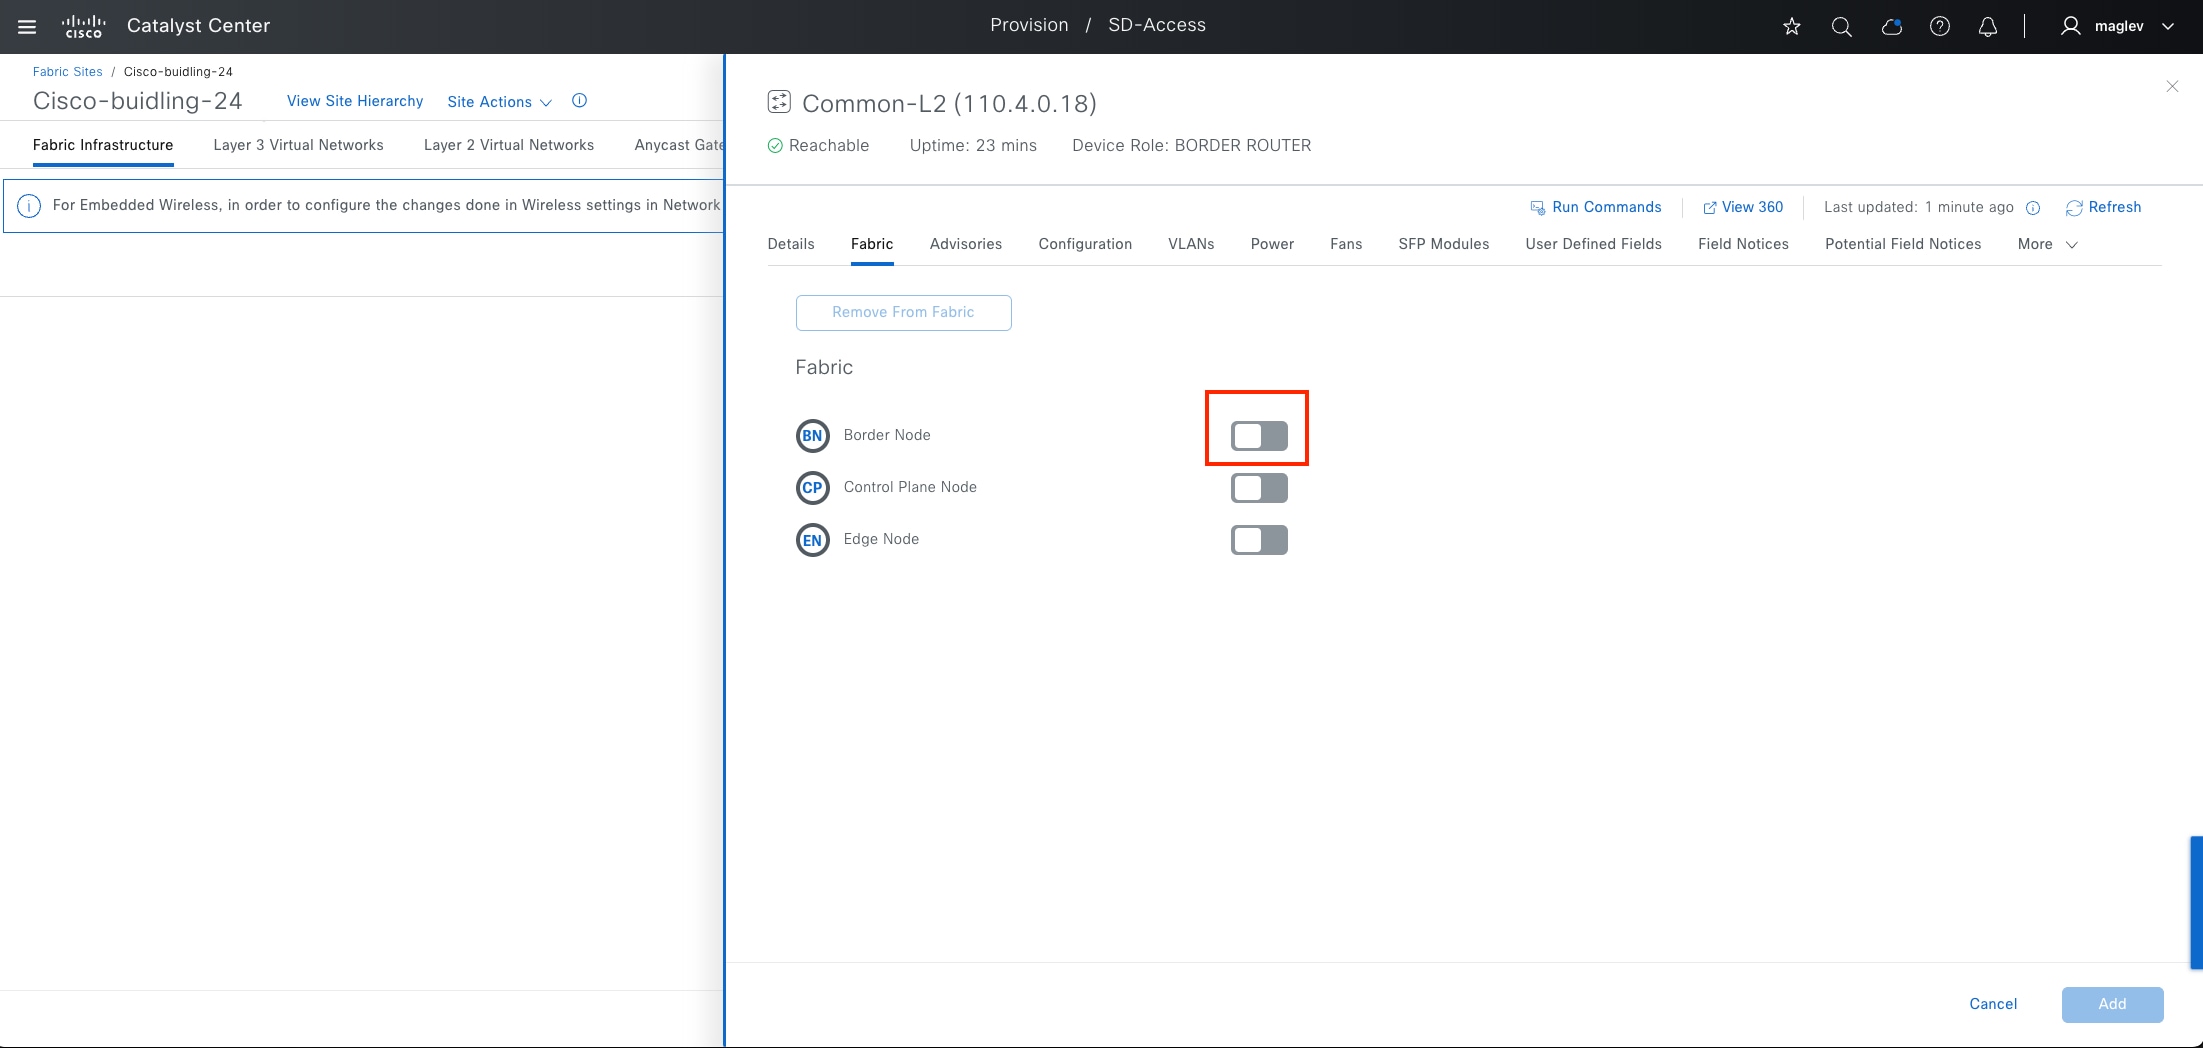2203x1048 pixels.
Task: Click the Embedded Wireless banner info icon
Action: pos(29,206)
